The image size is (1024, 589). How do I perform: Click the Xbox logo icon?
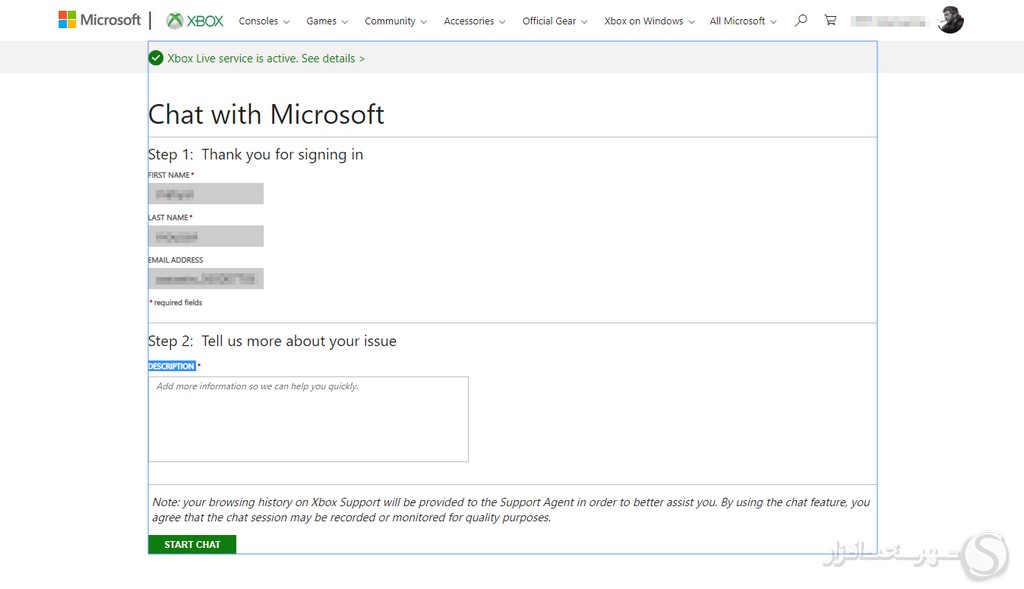[x=175, y=21]
